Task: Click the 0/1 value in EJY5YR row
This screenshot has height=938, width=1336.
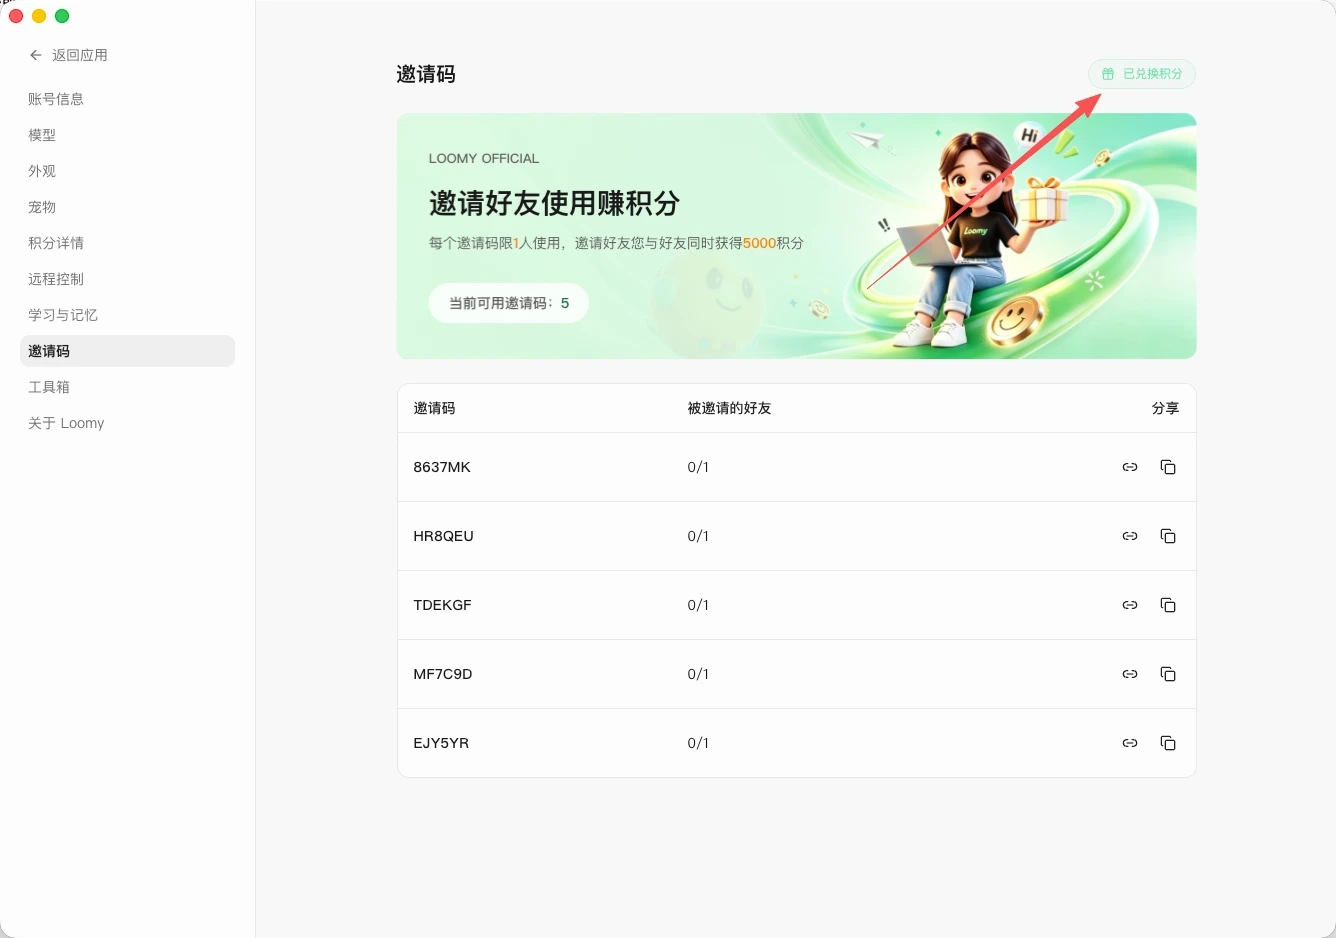Action: 698,743
